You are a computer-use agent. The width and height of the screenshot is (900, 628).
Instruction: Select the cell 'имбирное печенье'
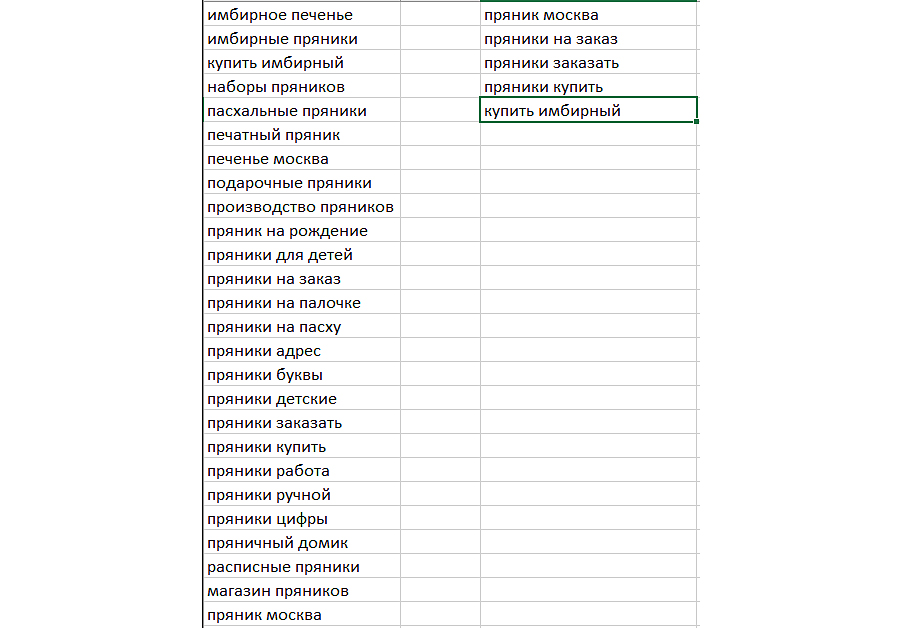click(x=280, y=15)
